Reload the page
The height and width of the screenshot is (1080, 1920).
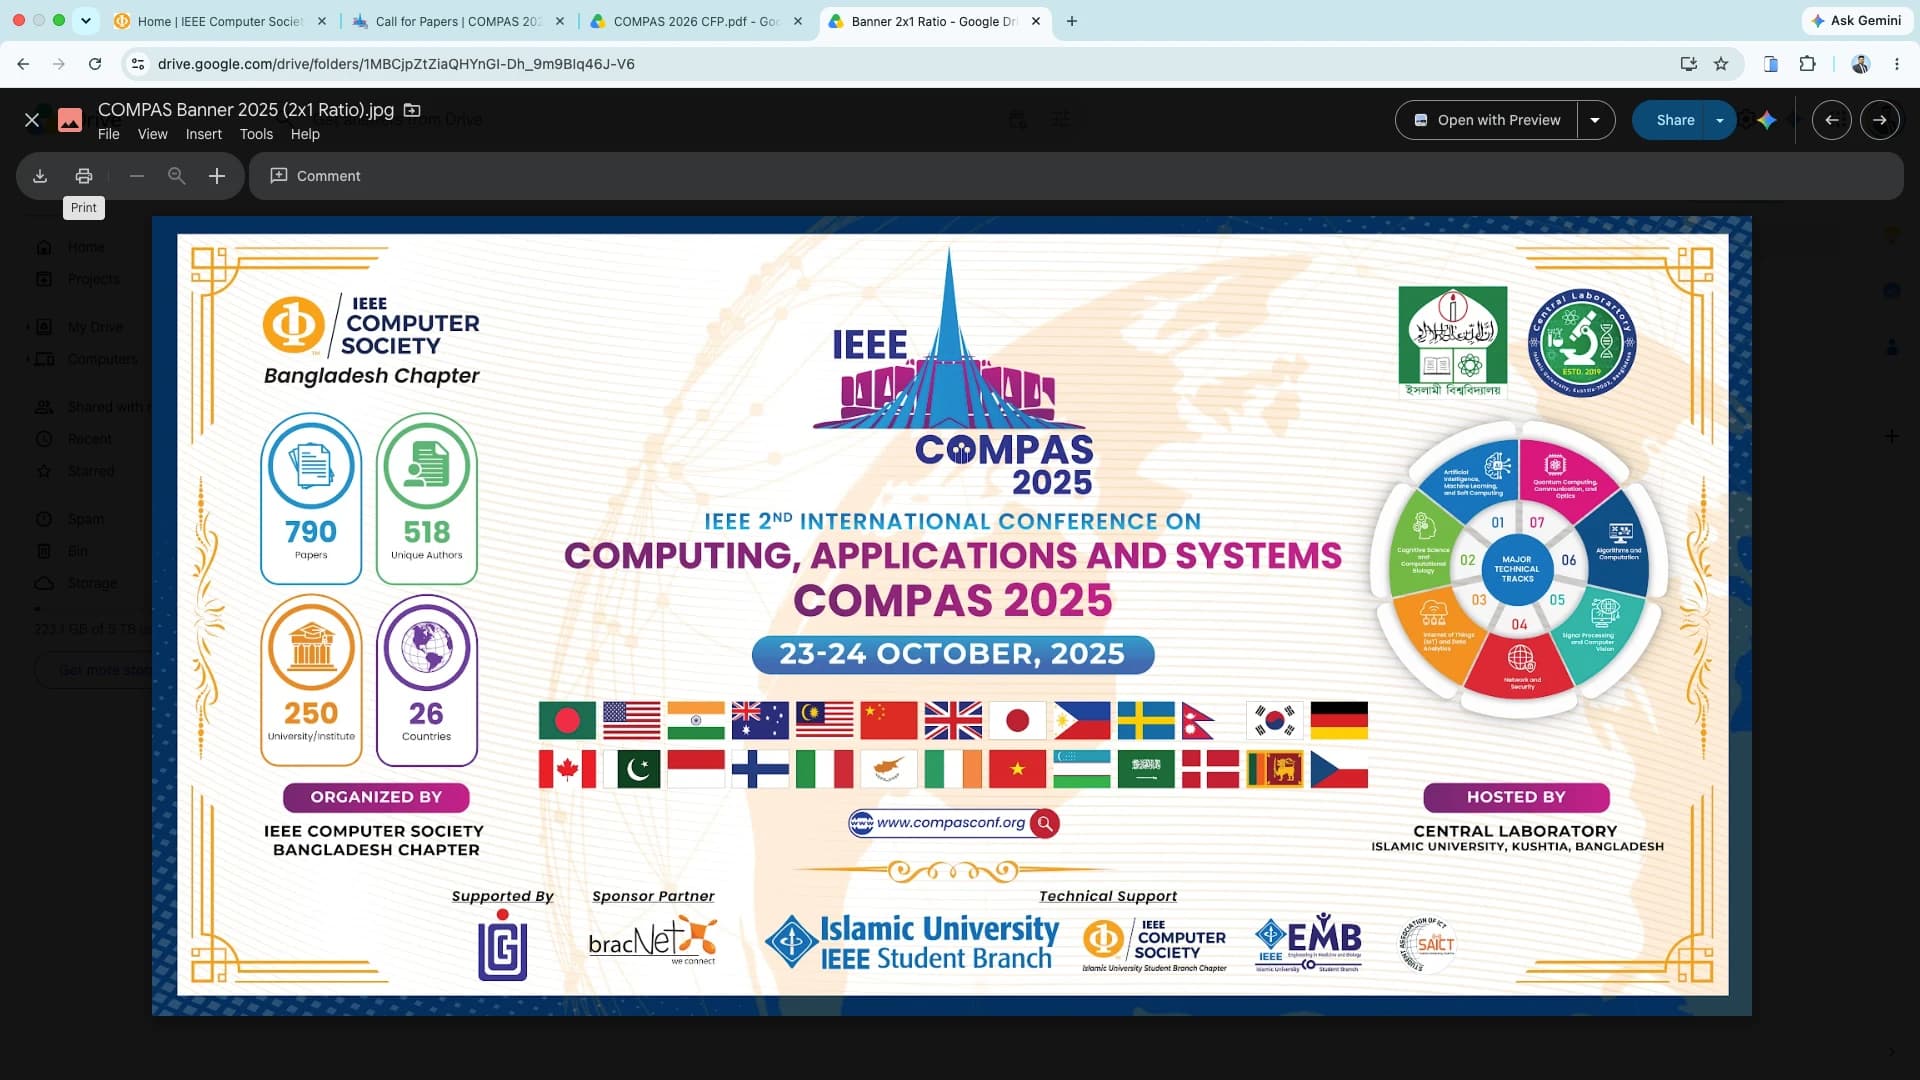tap(95, 64)
